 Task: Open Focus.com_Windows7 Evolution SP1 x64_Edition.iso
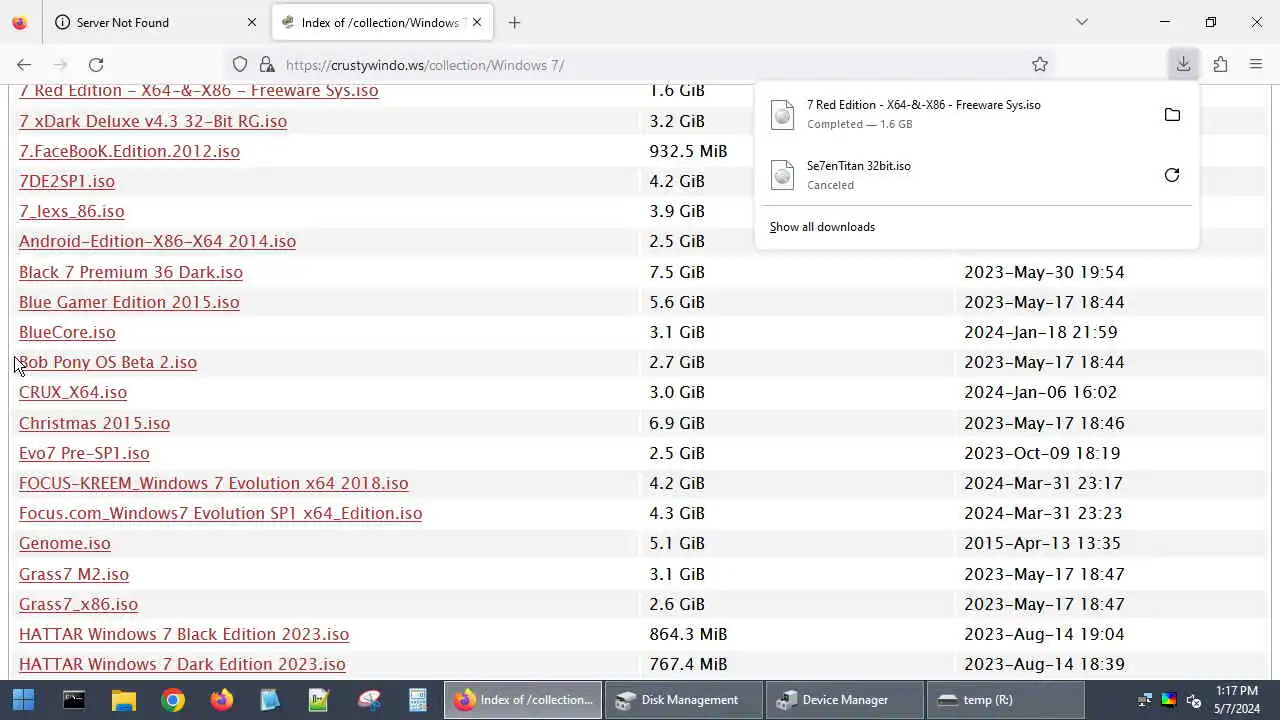pos(220,513)
